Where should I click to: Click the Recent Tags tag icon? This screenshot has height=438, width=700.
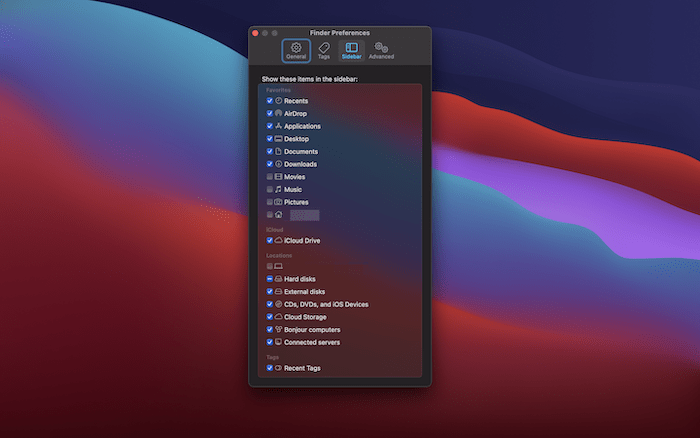279,368
